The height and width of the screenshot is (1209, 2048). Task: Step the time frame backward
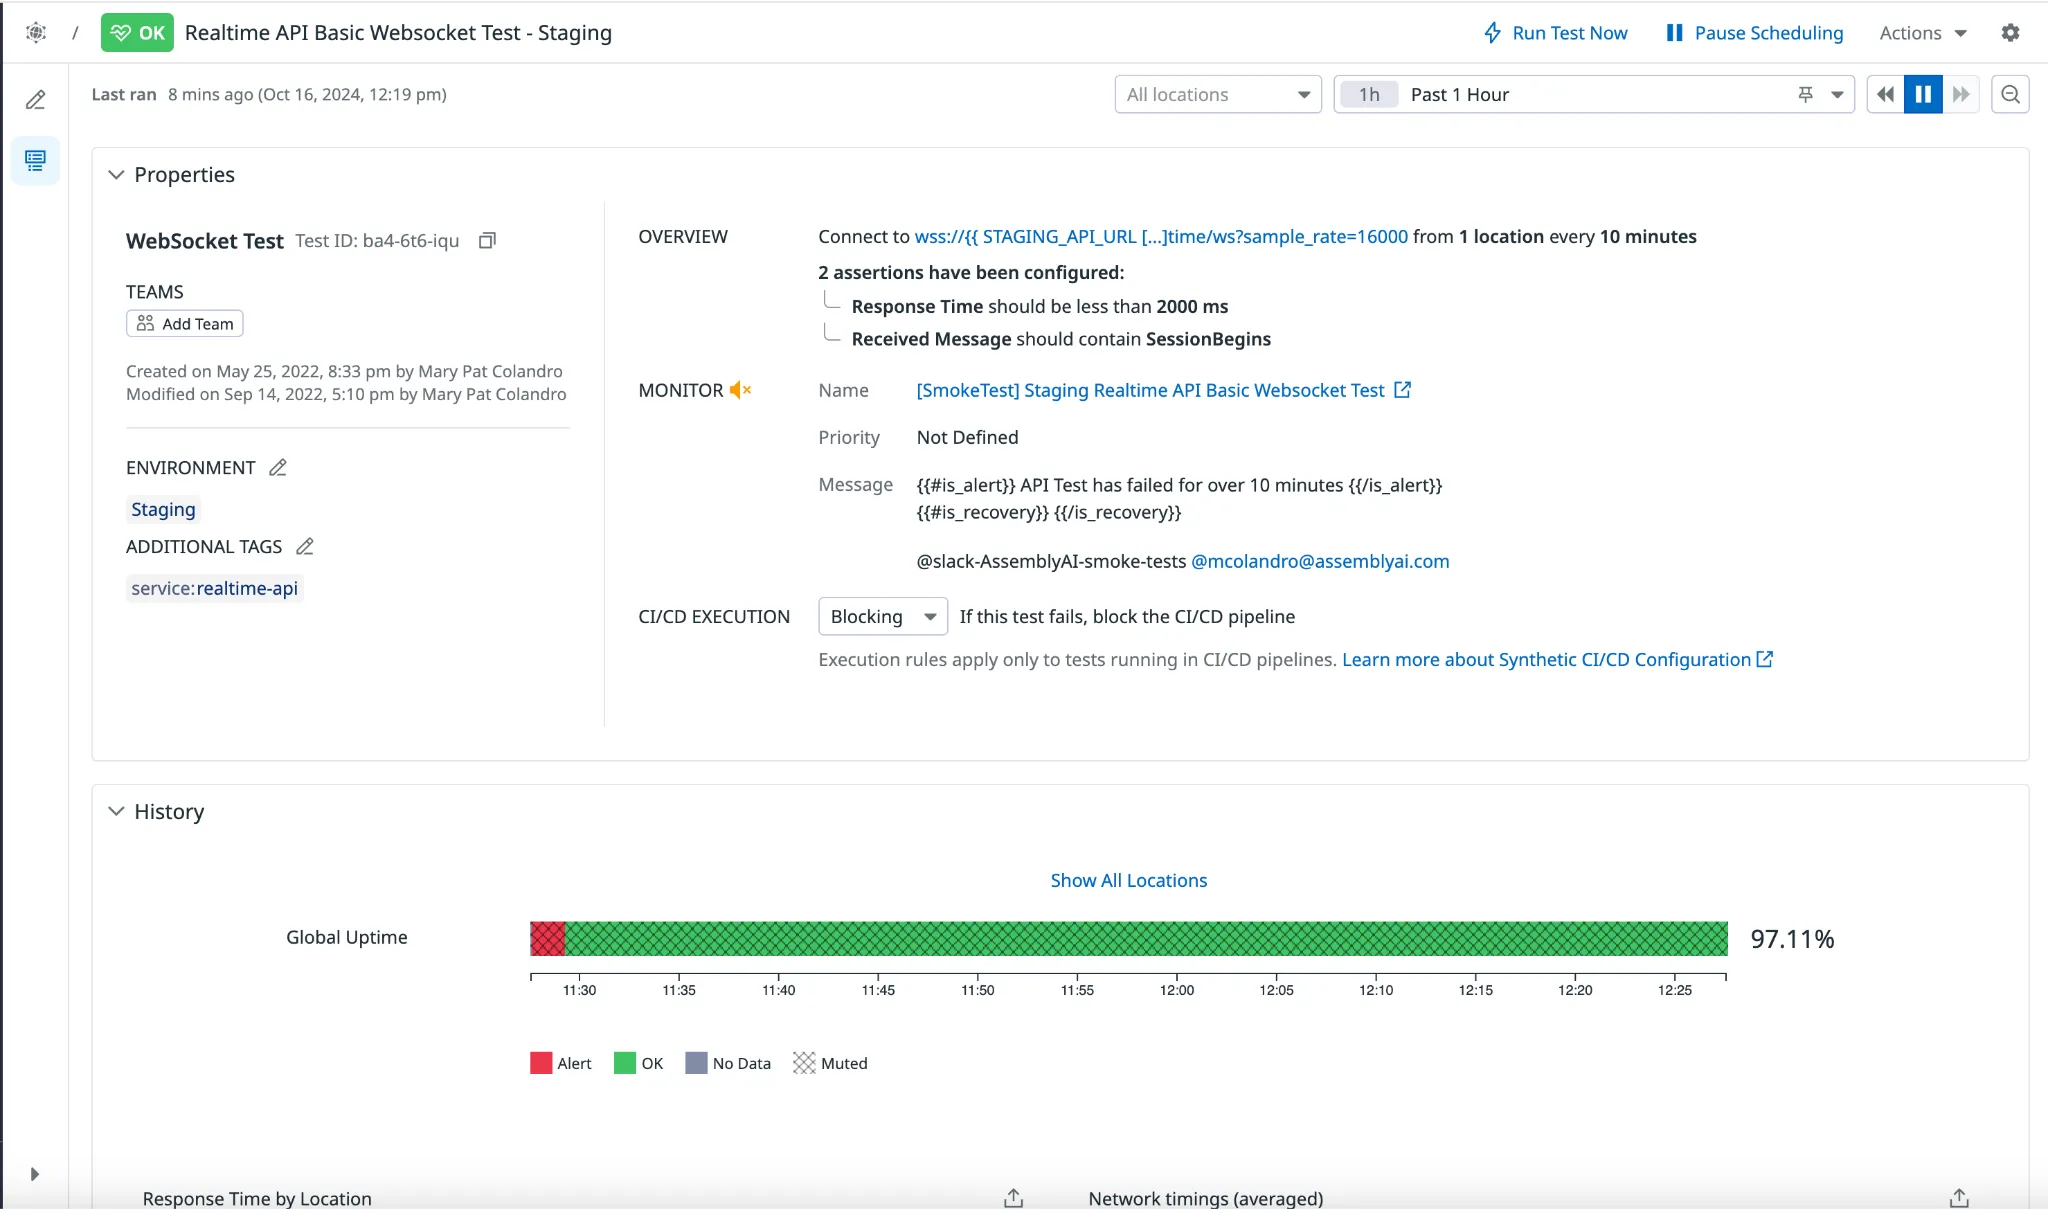pyautogui.click(x=1885, y=95)
